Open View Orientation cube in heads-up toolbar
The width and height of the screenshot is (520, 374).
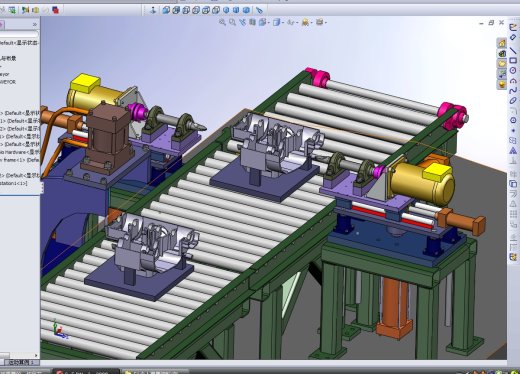[262, 22]
